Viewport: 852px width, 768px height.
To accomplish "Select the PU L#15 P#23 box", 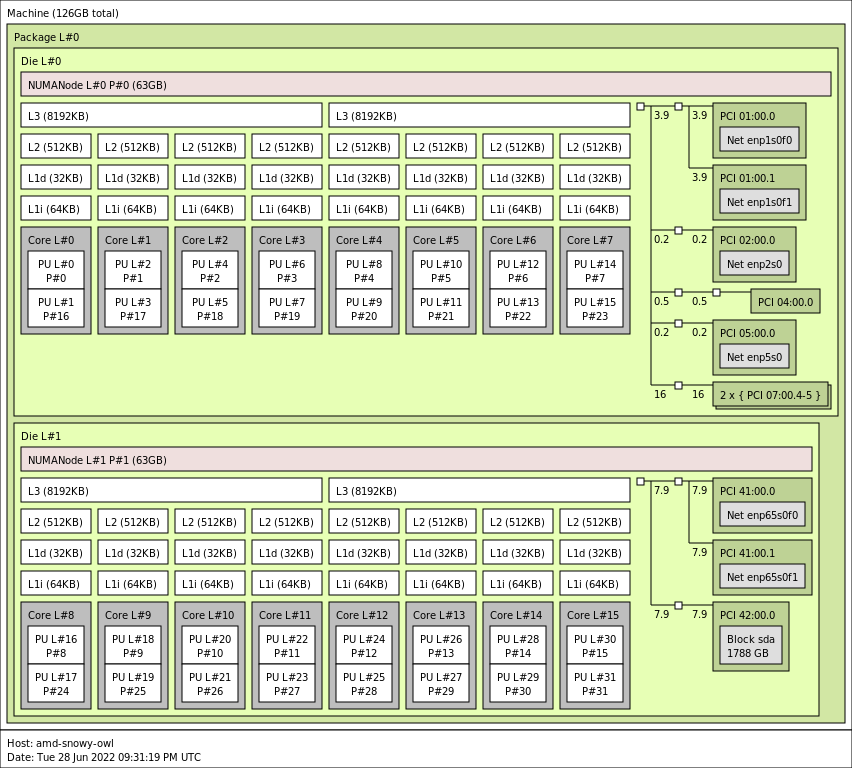I will click(595, 309).
